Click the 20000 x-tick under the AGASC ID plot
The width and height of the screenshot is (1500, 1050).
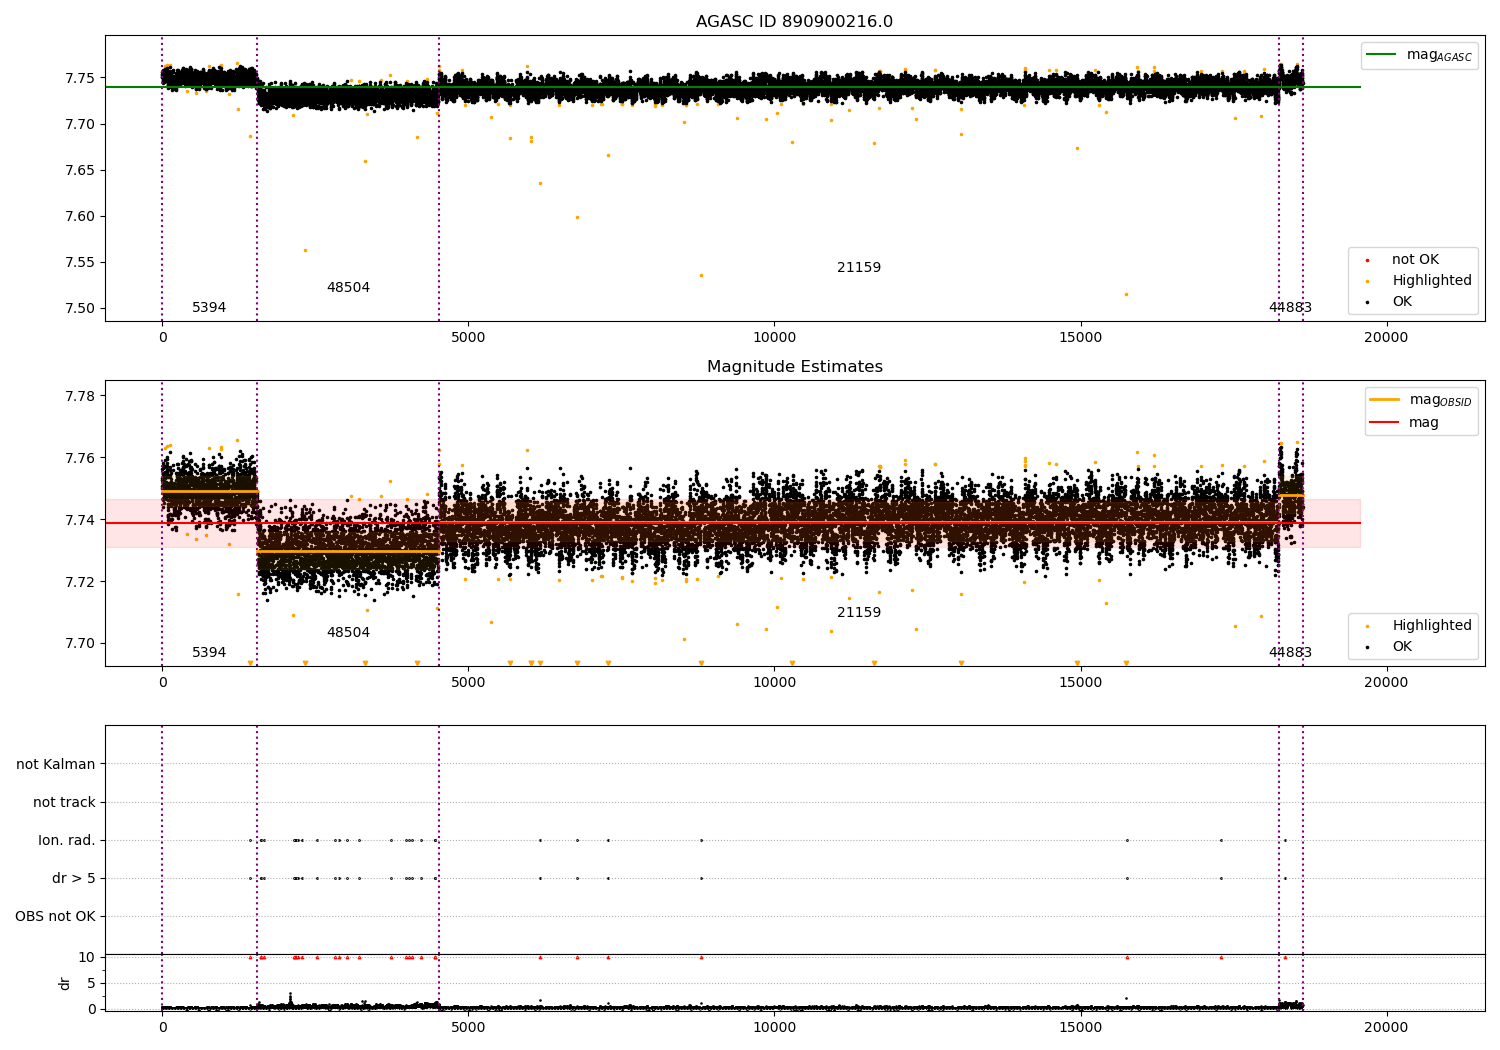click(1386, 338)
